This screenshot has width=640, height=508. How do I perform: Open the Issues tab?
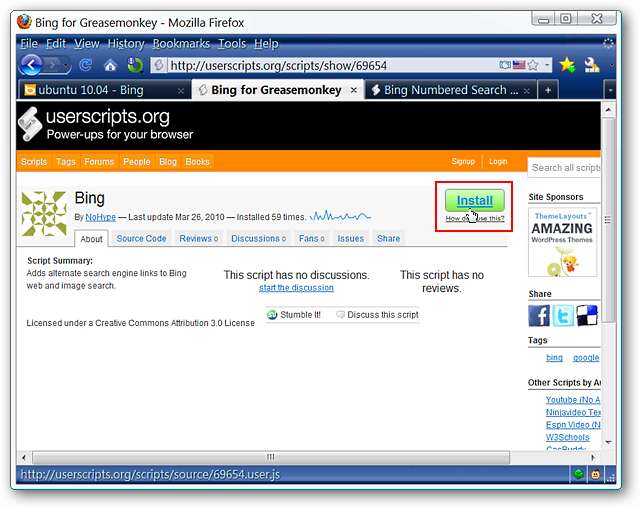point(351,239)
